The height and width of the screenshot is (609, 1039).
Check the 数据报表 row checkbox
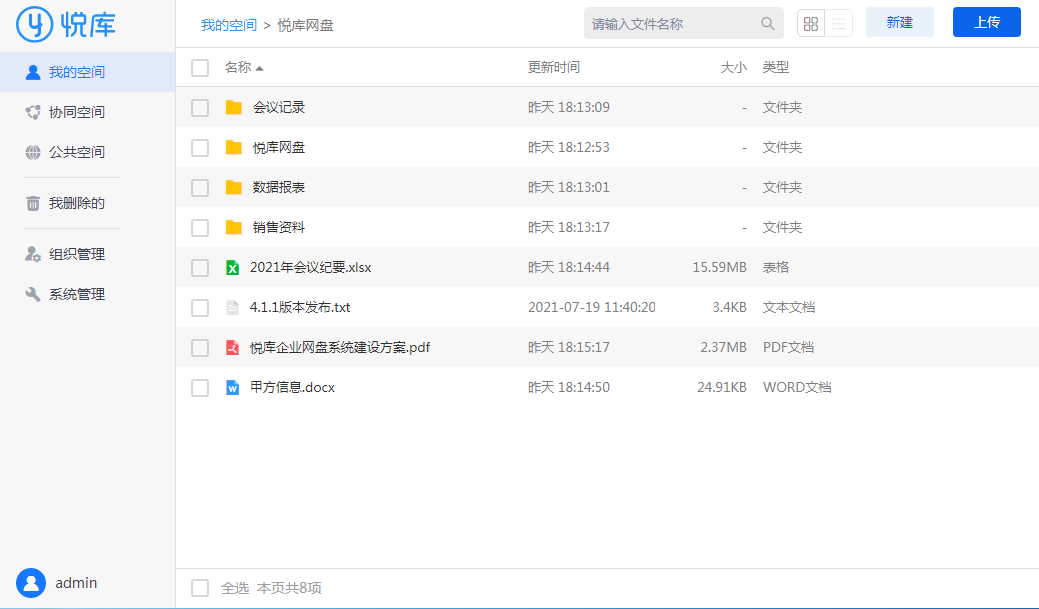point(200,188)
